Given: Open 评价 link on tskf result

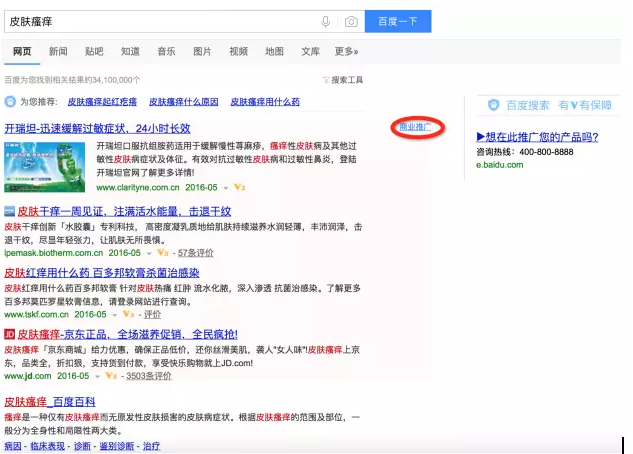Looking at the screenshot, I should point(153,314).
